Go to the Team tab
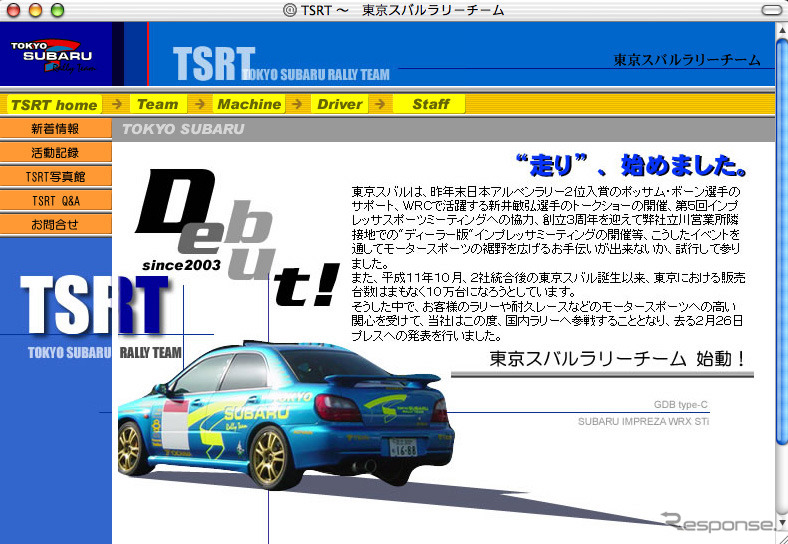Image resolution: width=788 pixels, height=544 pixels. point(158,104)
